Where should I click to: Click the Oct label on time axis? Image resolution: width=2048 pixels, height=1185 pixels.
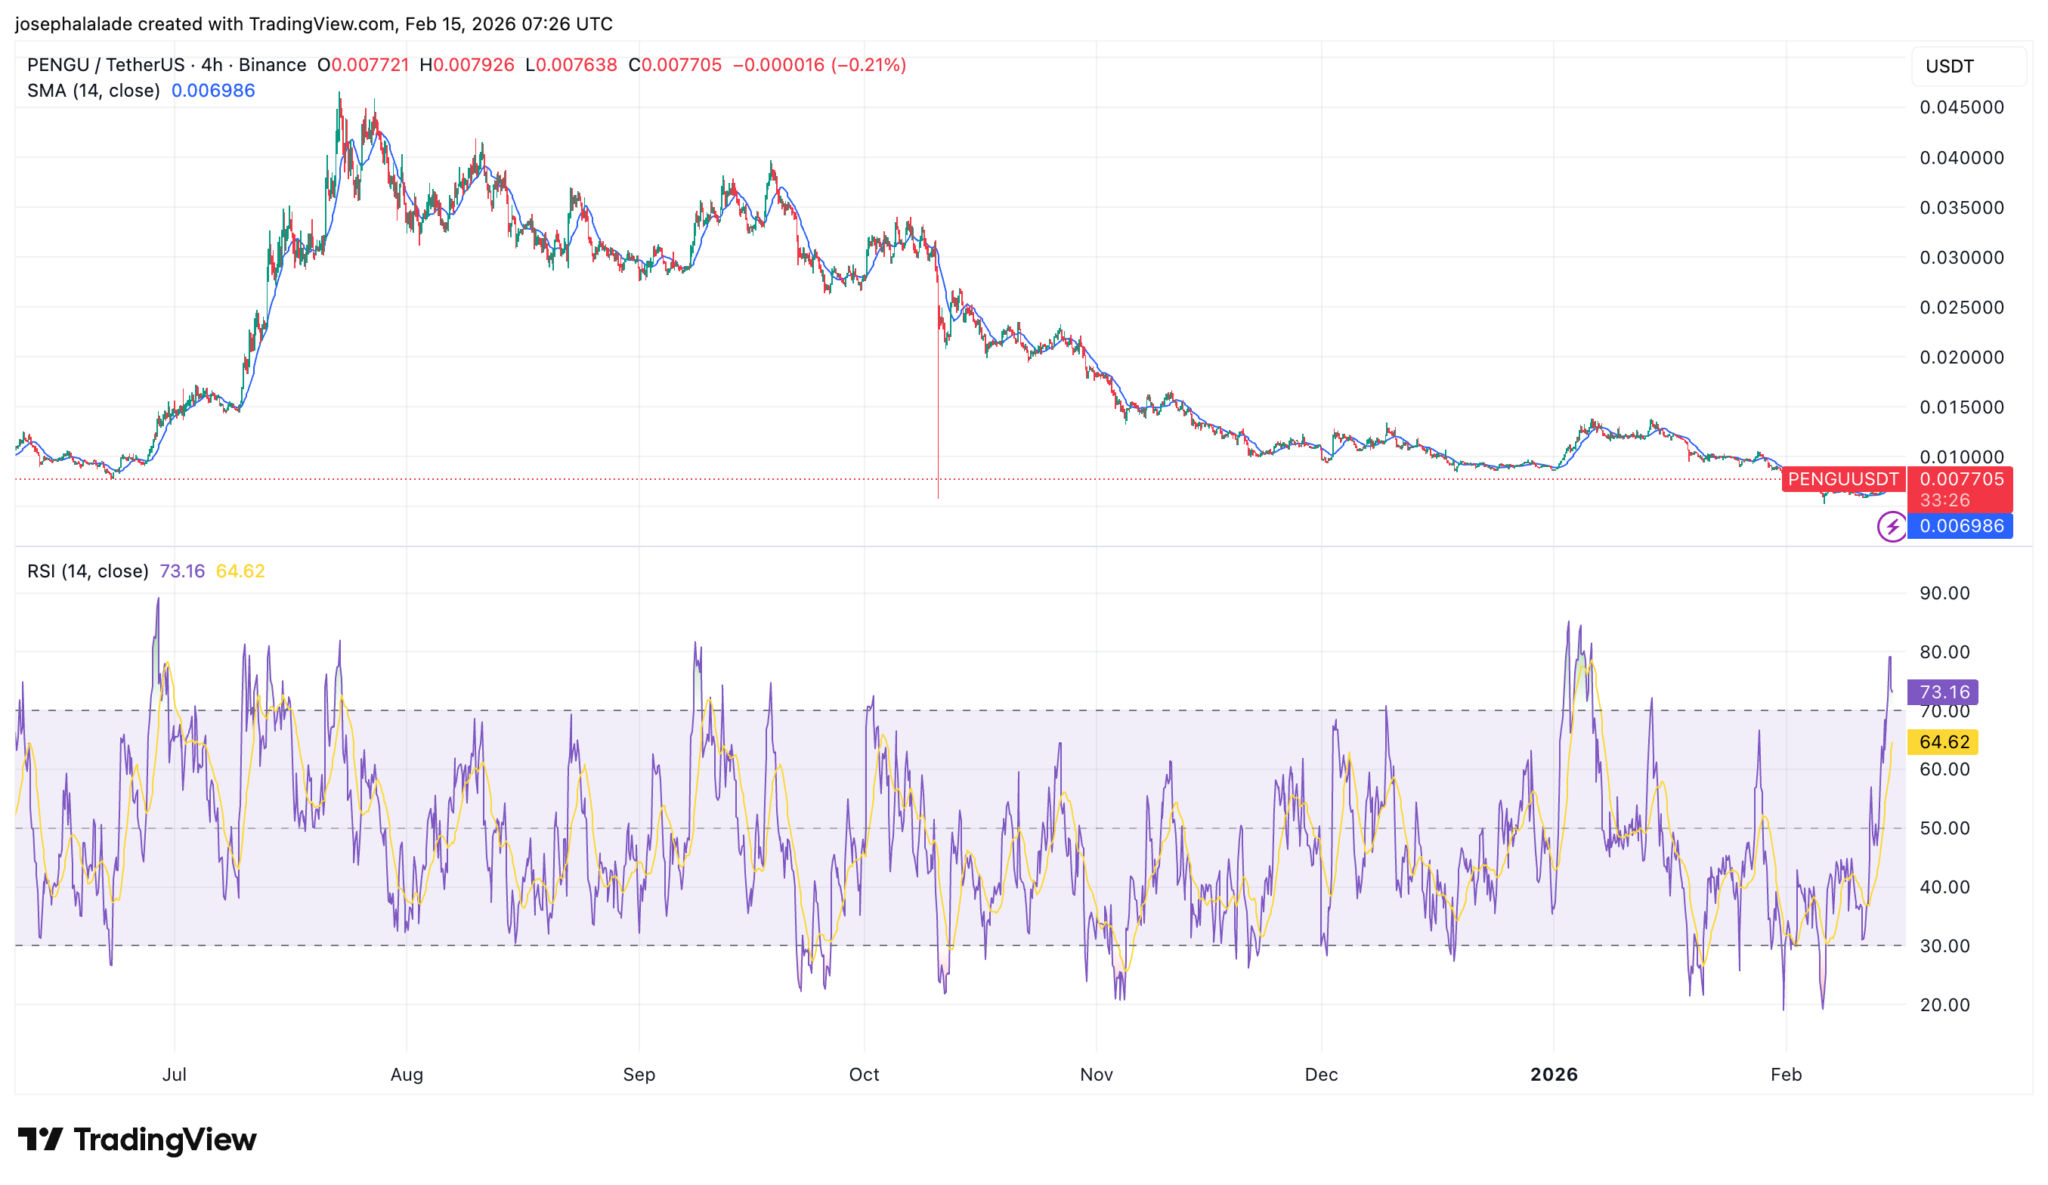(x=863, y=1074)
